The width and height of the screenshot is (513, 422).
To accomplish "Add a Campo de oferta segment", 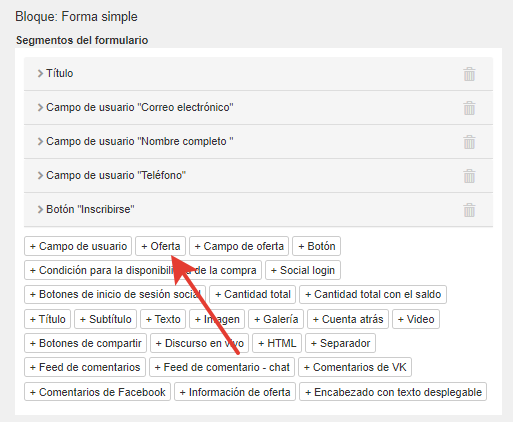I will point(239,246).
